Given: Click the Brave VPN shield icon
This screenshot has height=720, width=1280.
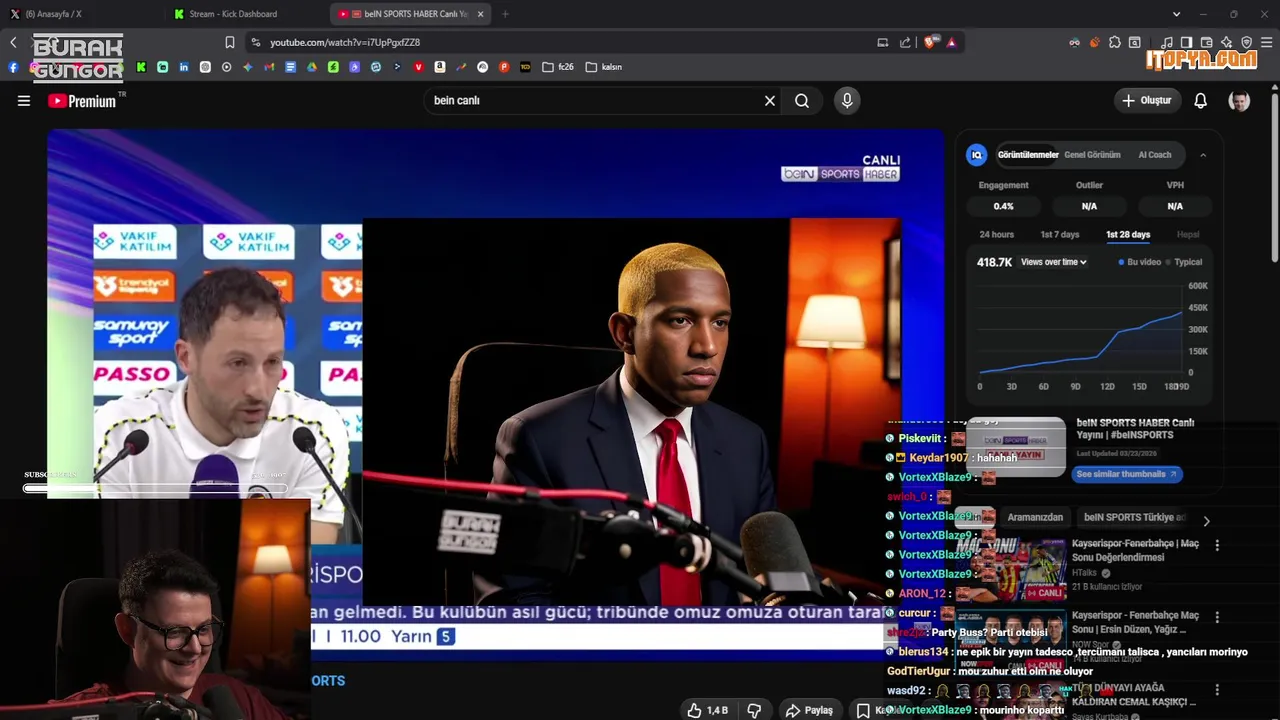Looking at the screenshot, I should tap(1247, 42).
